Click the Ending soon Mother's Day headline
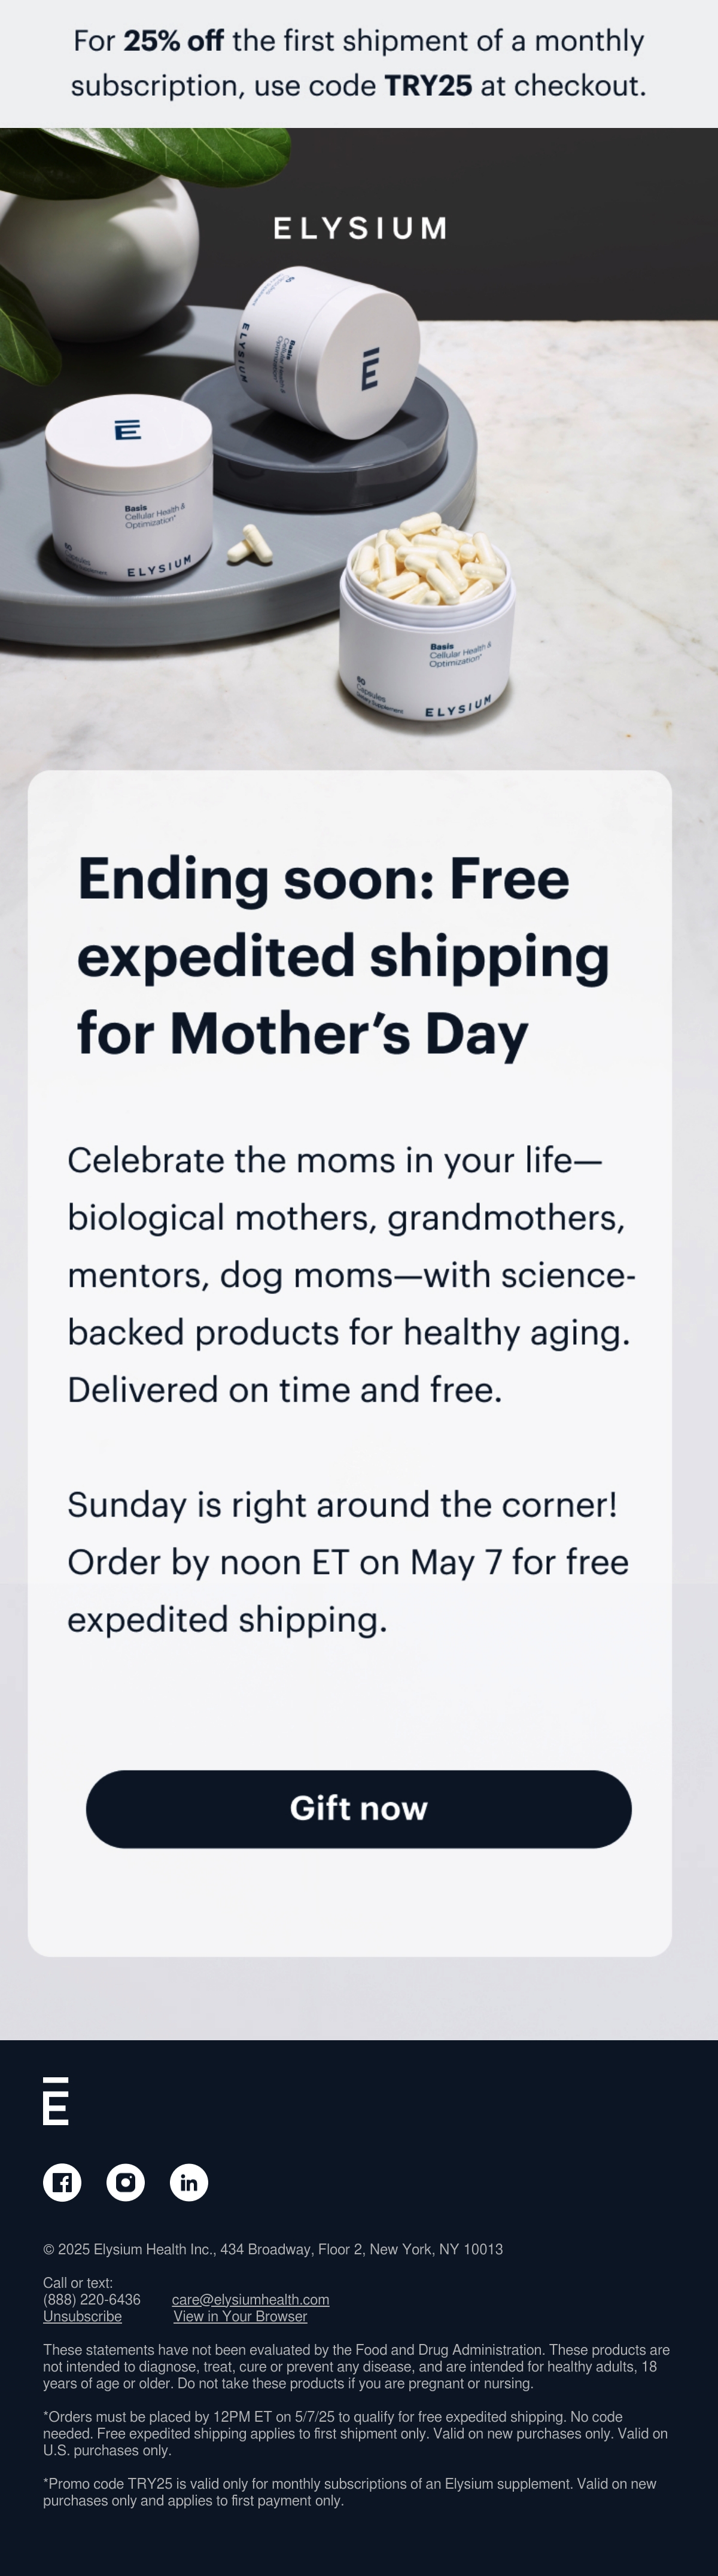The image size is (718, 2576). pyautogui.click(x=343, y=955)
